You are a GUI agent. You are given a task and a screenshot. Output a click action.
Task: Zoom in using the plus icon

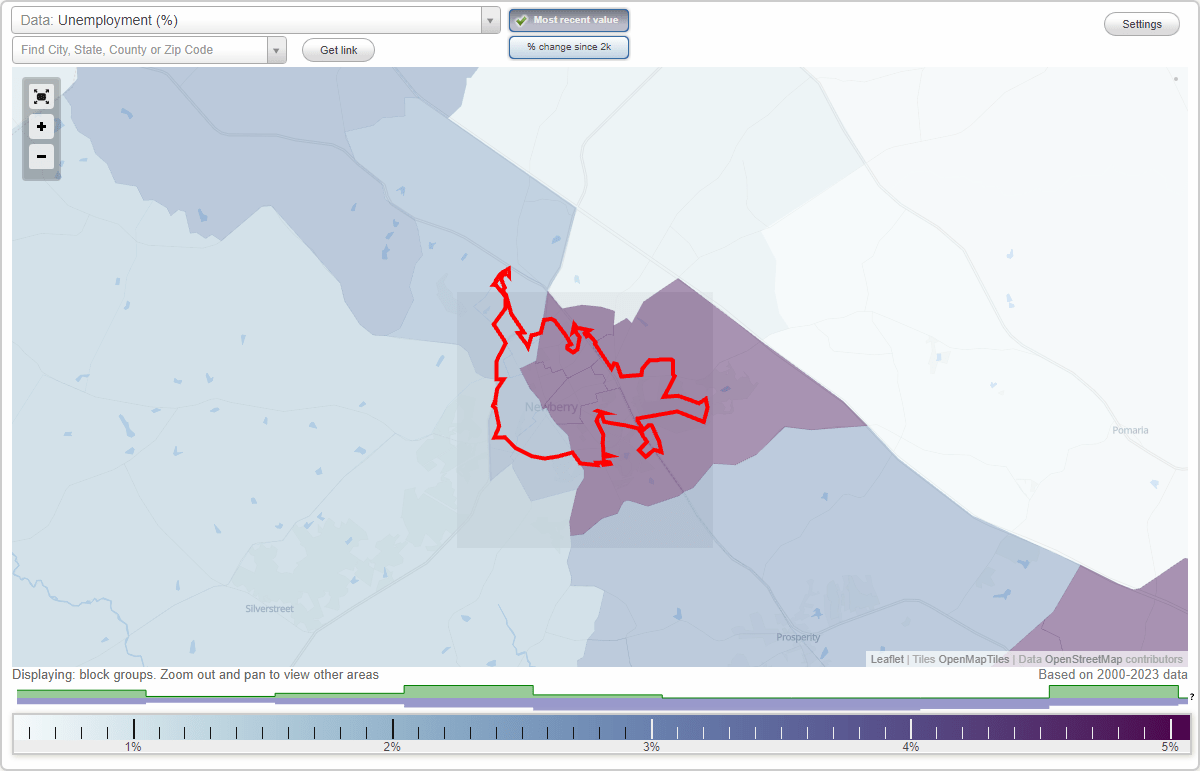pos(41,126)
